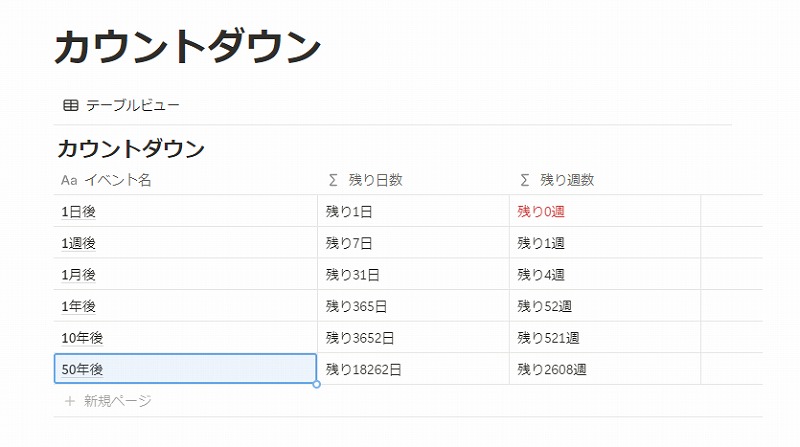The image size is (800, 447).
Task: Select the 1日後 event name cell
Action: pos(185,212)
